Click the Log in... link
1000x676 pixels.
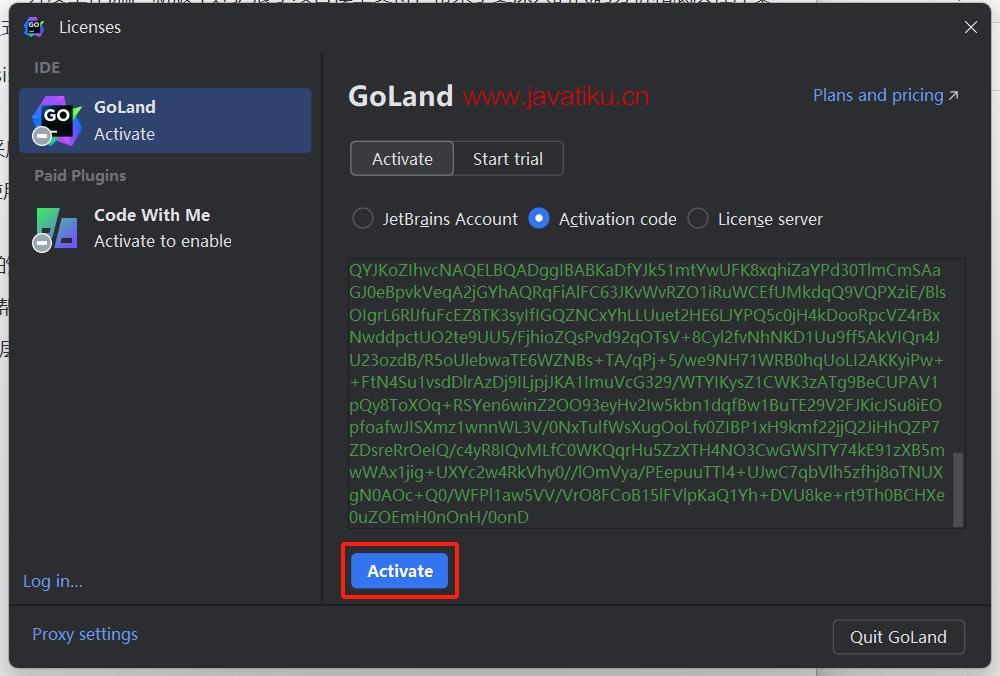(x=53, y=581)
